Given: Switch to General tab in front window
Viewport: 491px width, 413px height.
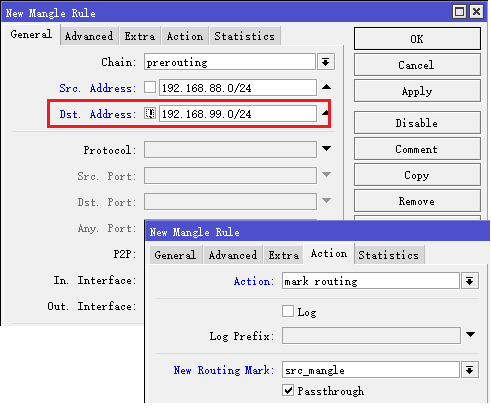Looking at the screenshot, I should click(x=176, y=255).
